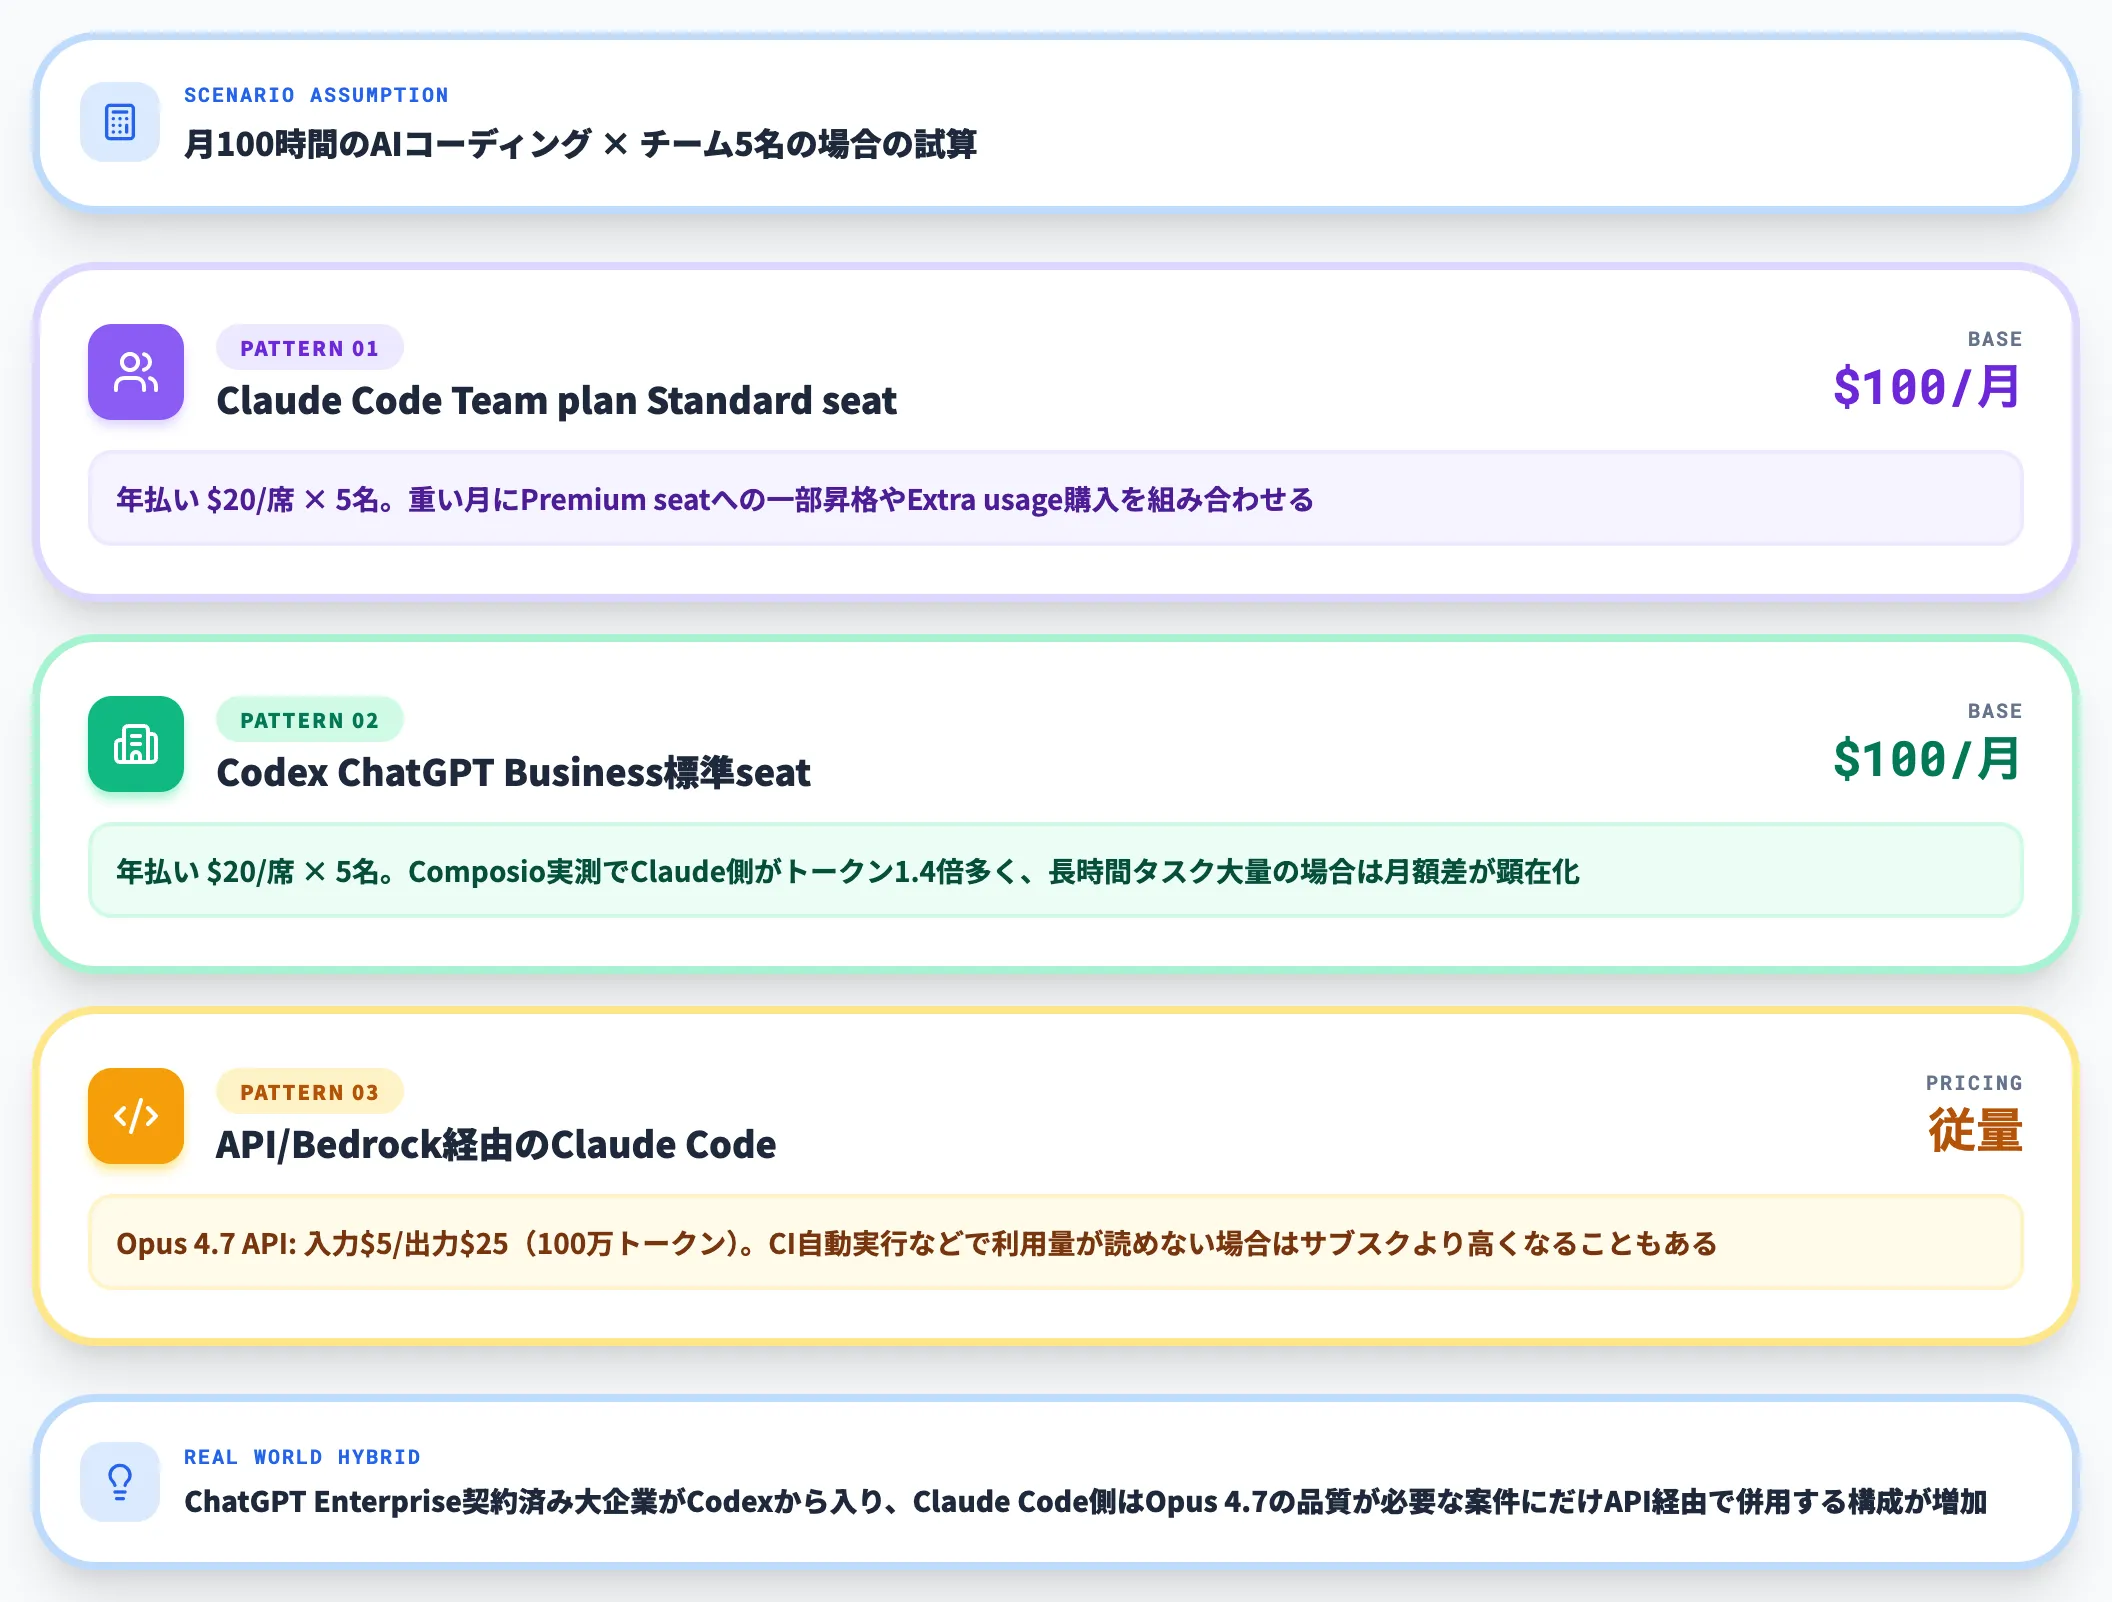Click the purple users icon for Pattern 01
This screenshot has height=1602, width=2112.
(136, 372)
